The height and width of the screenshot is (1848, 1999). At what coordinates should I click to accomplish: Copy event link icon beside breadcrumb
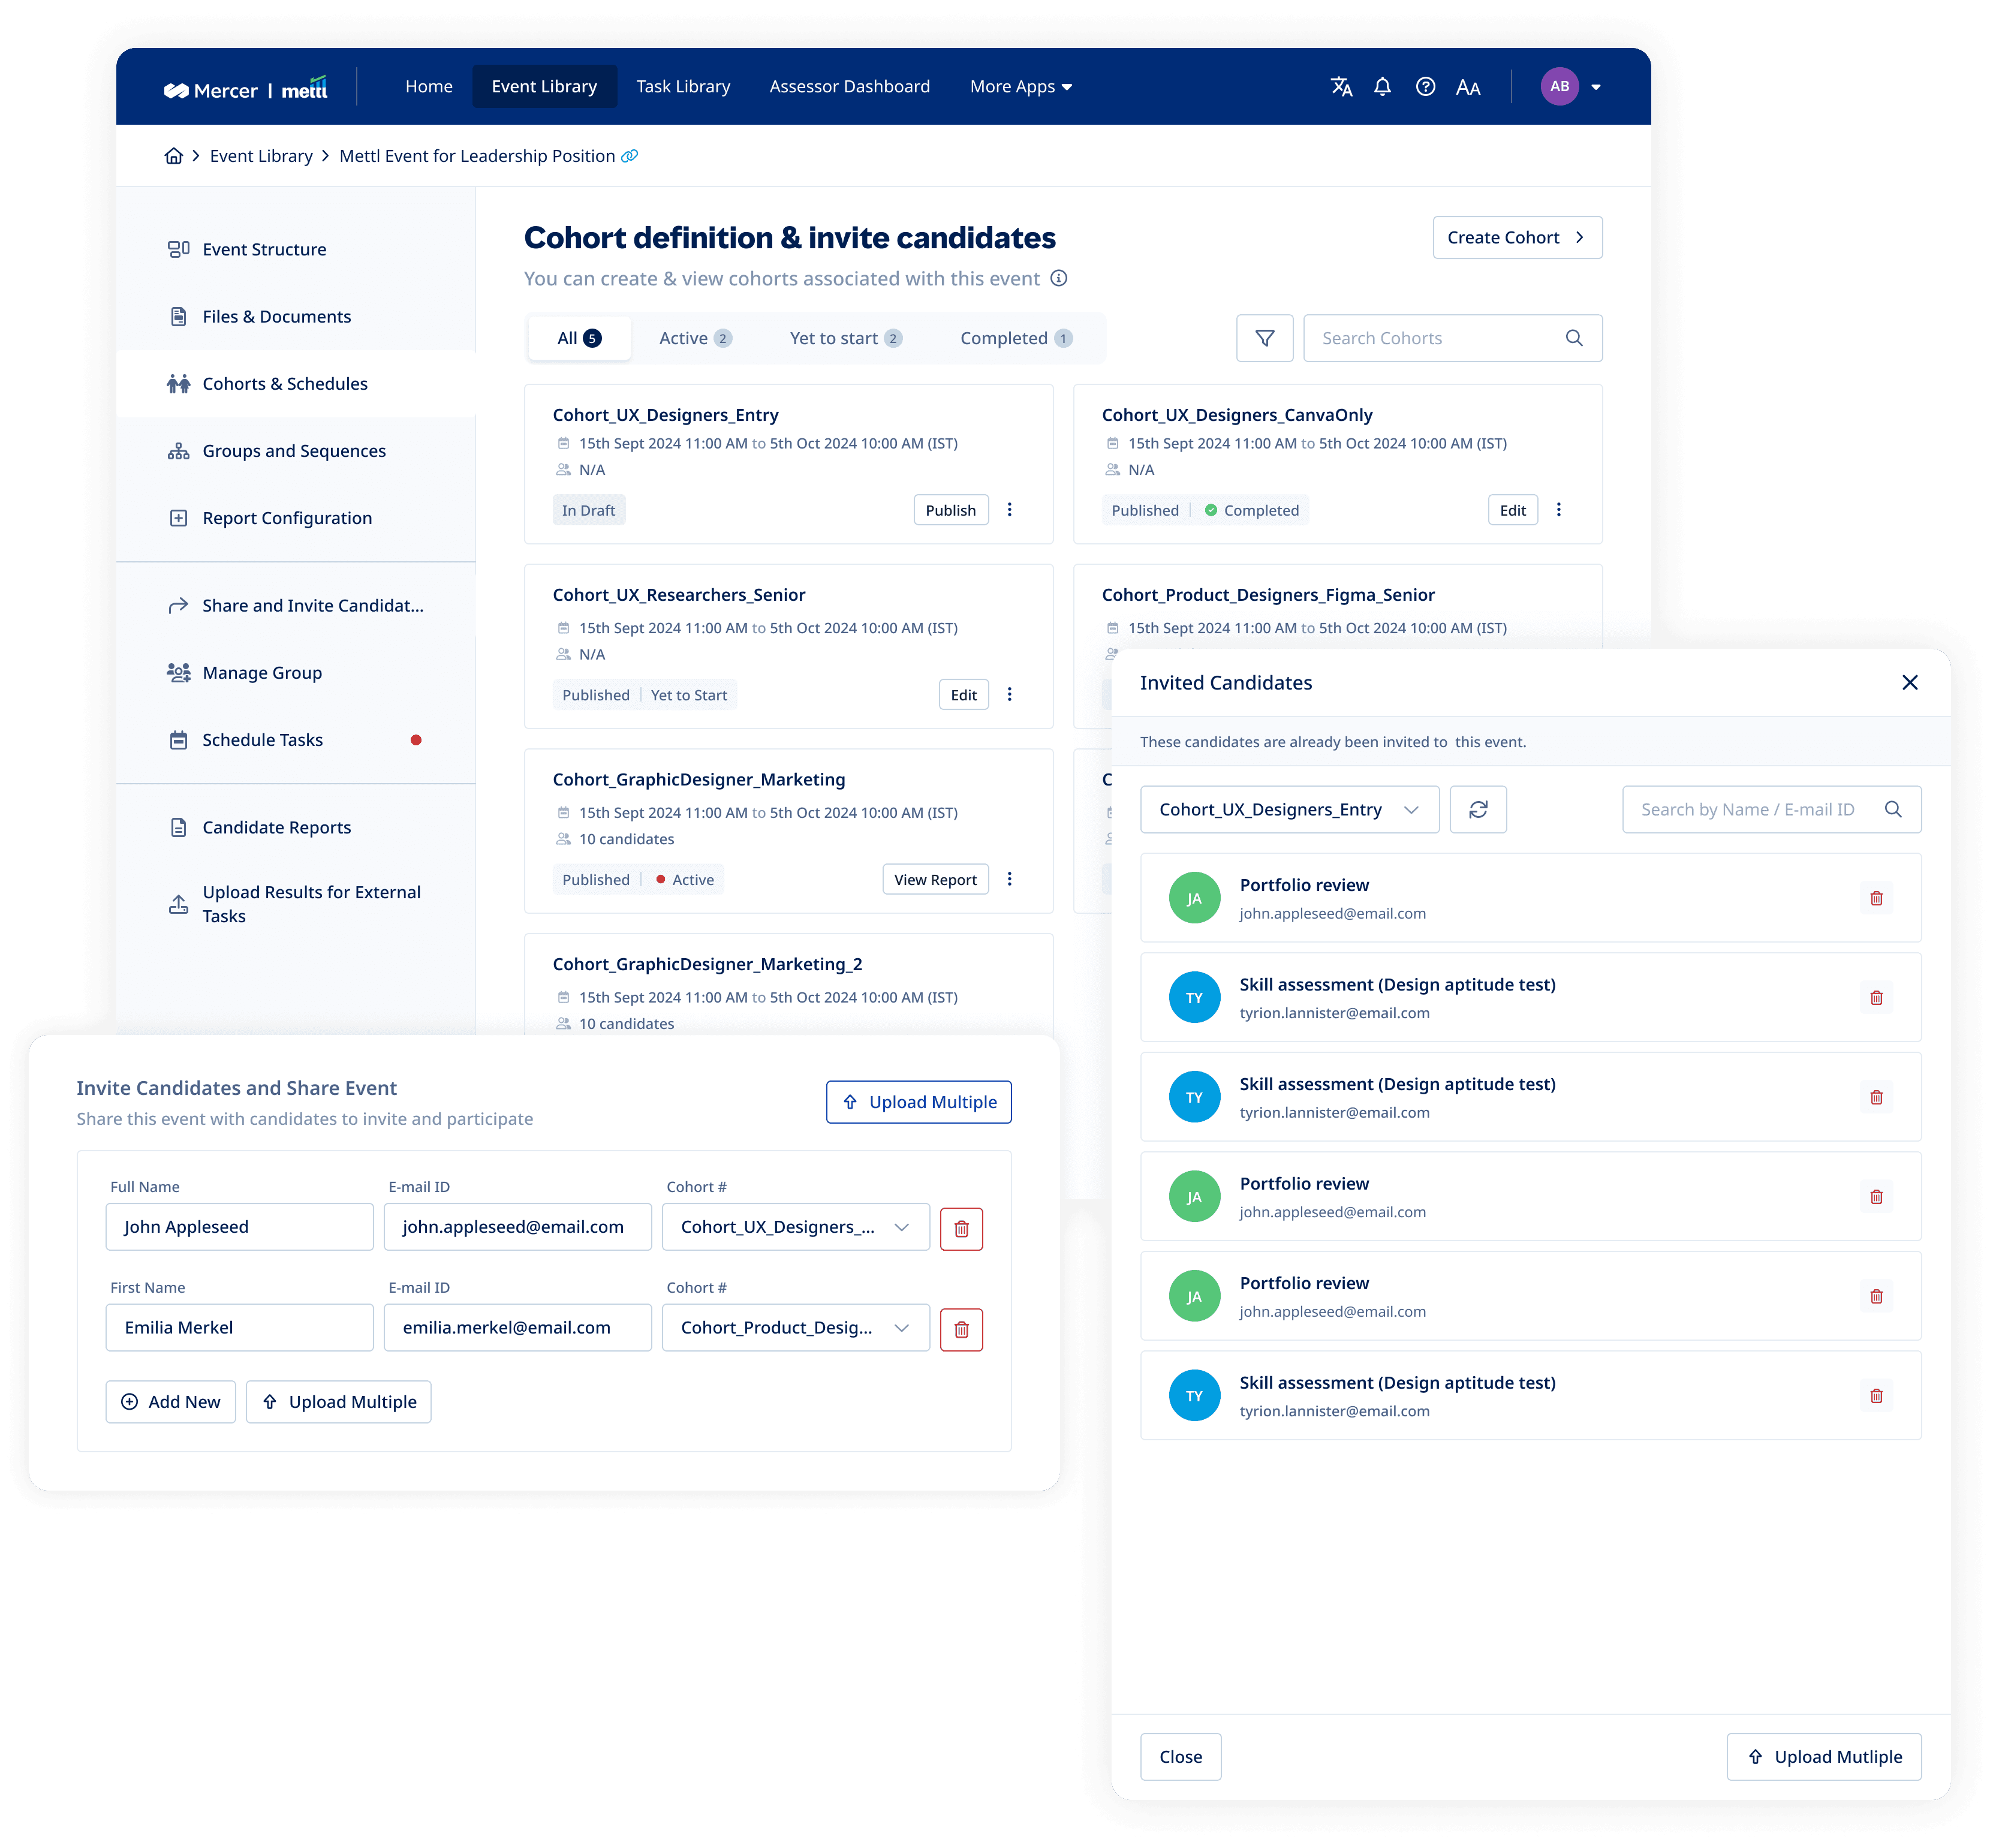[629, 156]
